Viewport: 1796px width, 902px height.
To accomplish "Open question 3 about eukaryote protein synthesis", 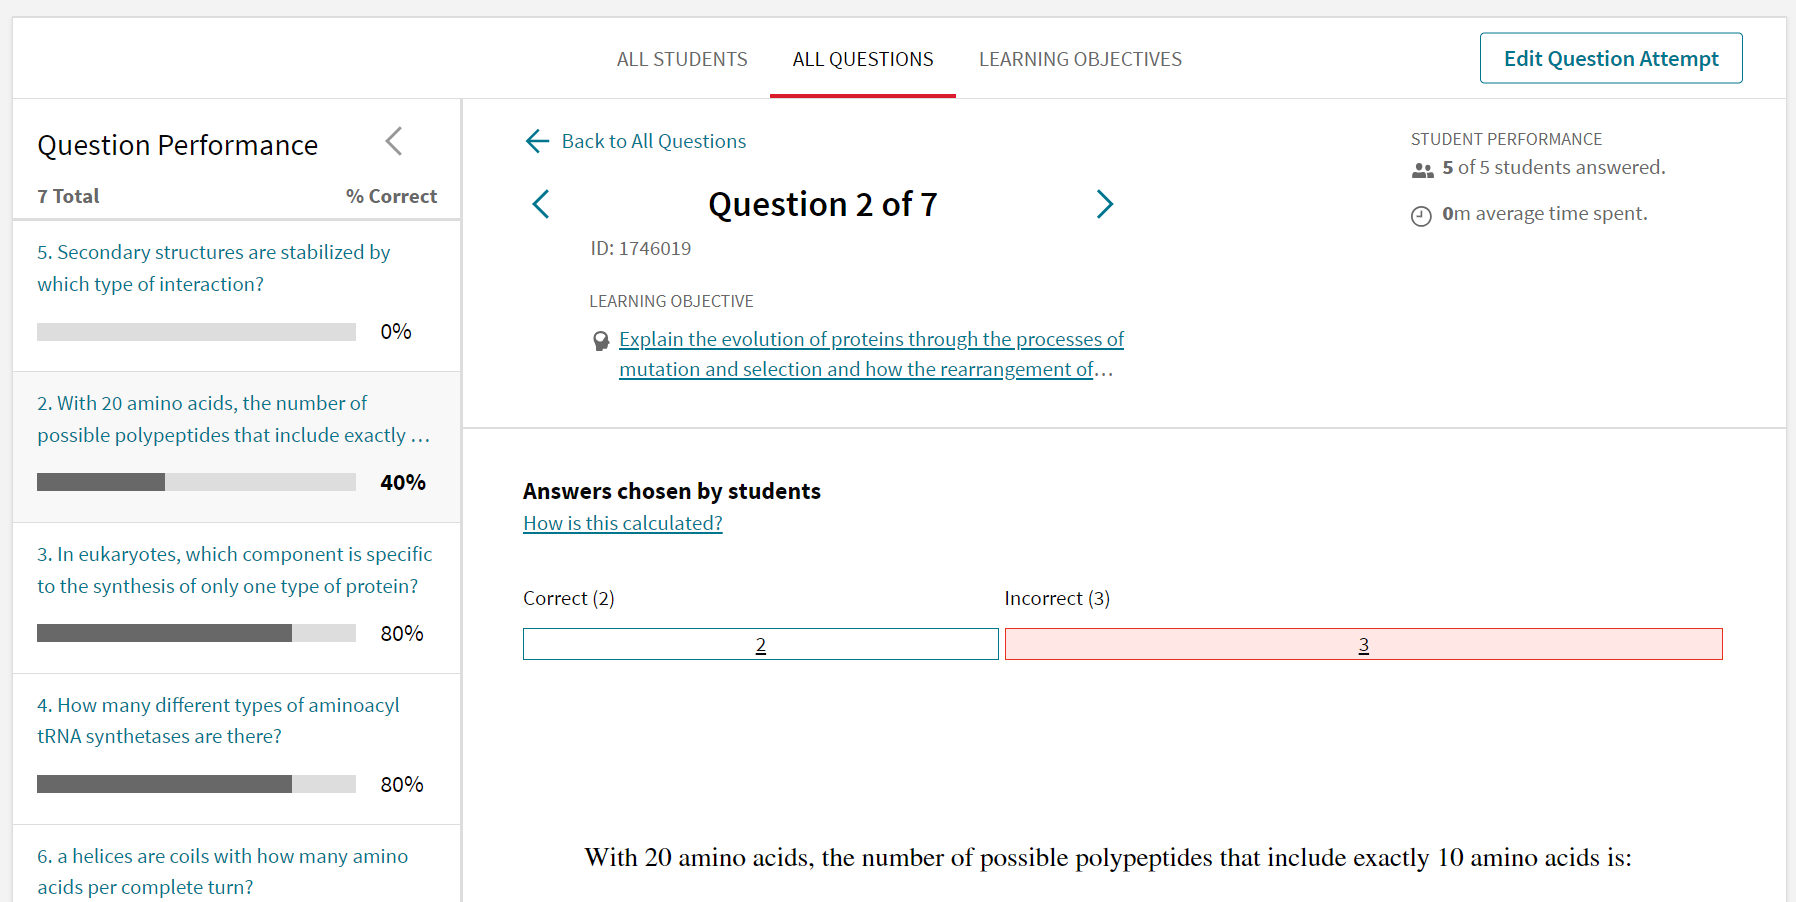I will coord(234,569).
